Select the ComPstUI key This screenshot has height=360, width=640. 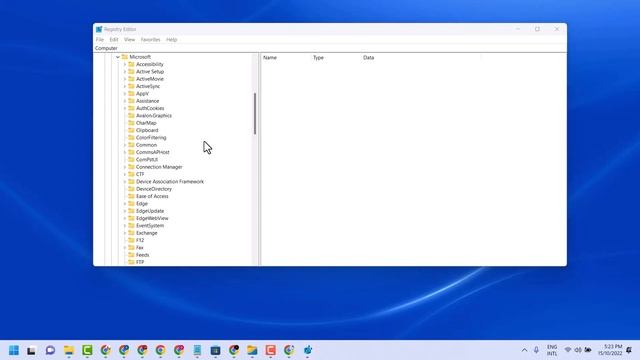point(147,160)
